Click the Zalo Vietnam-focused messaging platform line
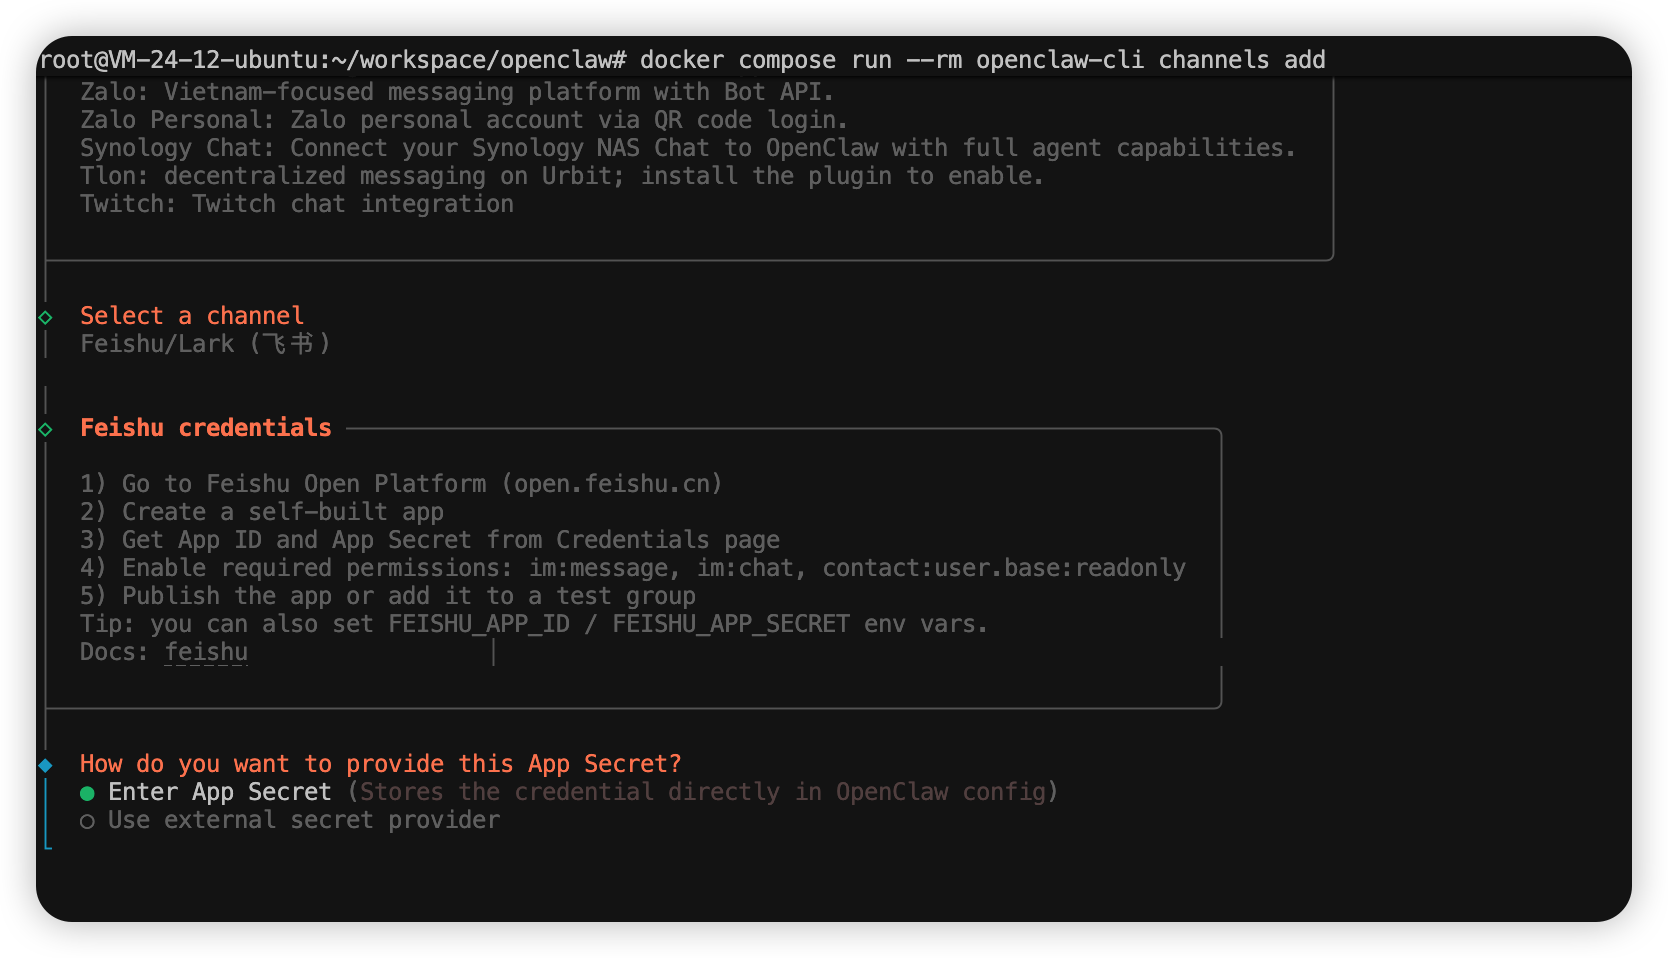 click(456, 92)
